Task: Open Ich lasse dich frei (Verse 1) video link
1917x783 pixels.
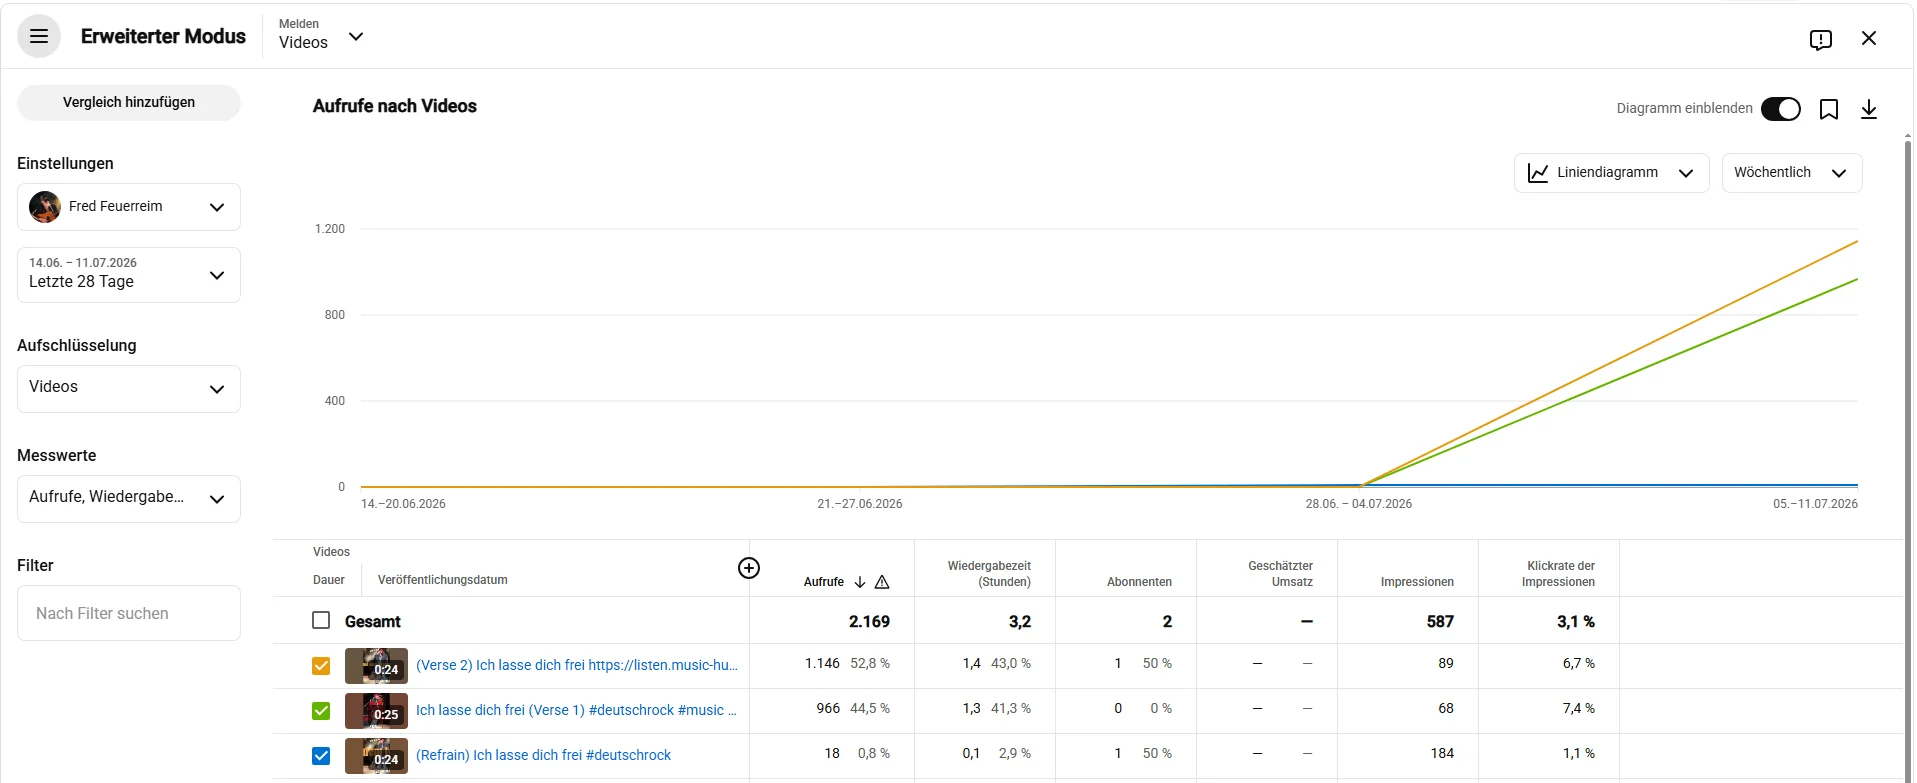Action: tap(576, 711)
